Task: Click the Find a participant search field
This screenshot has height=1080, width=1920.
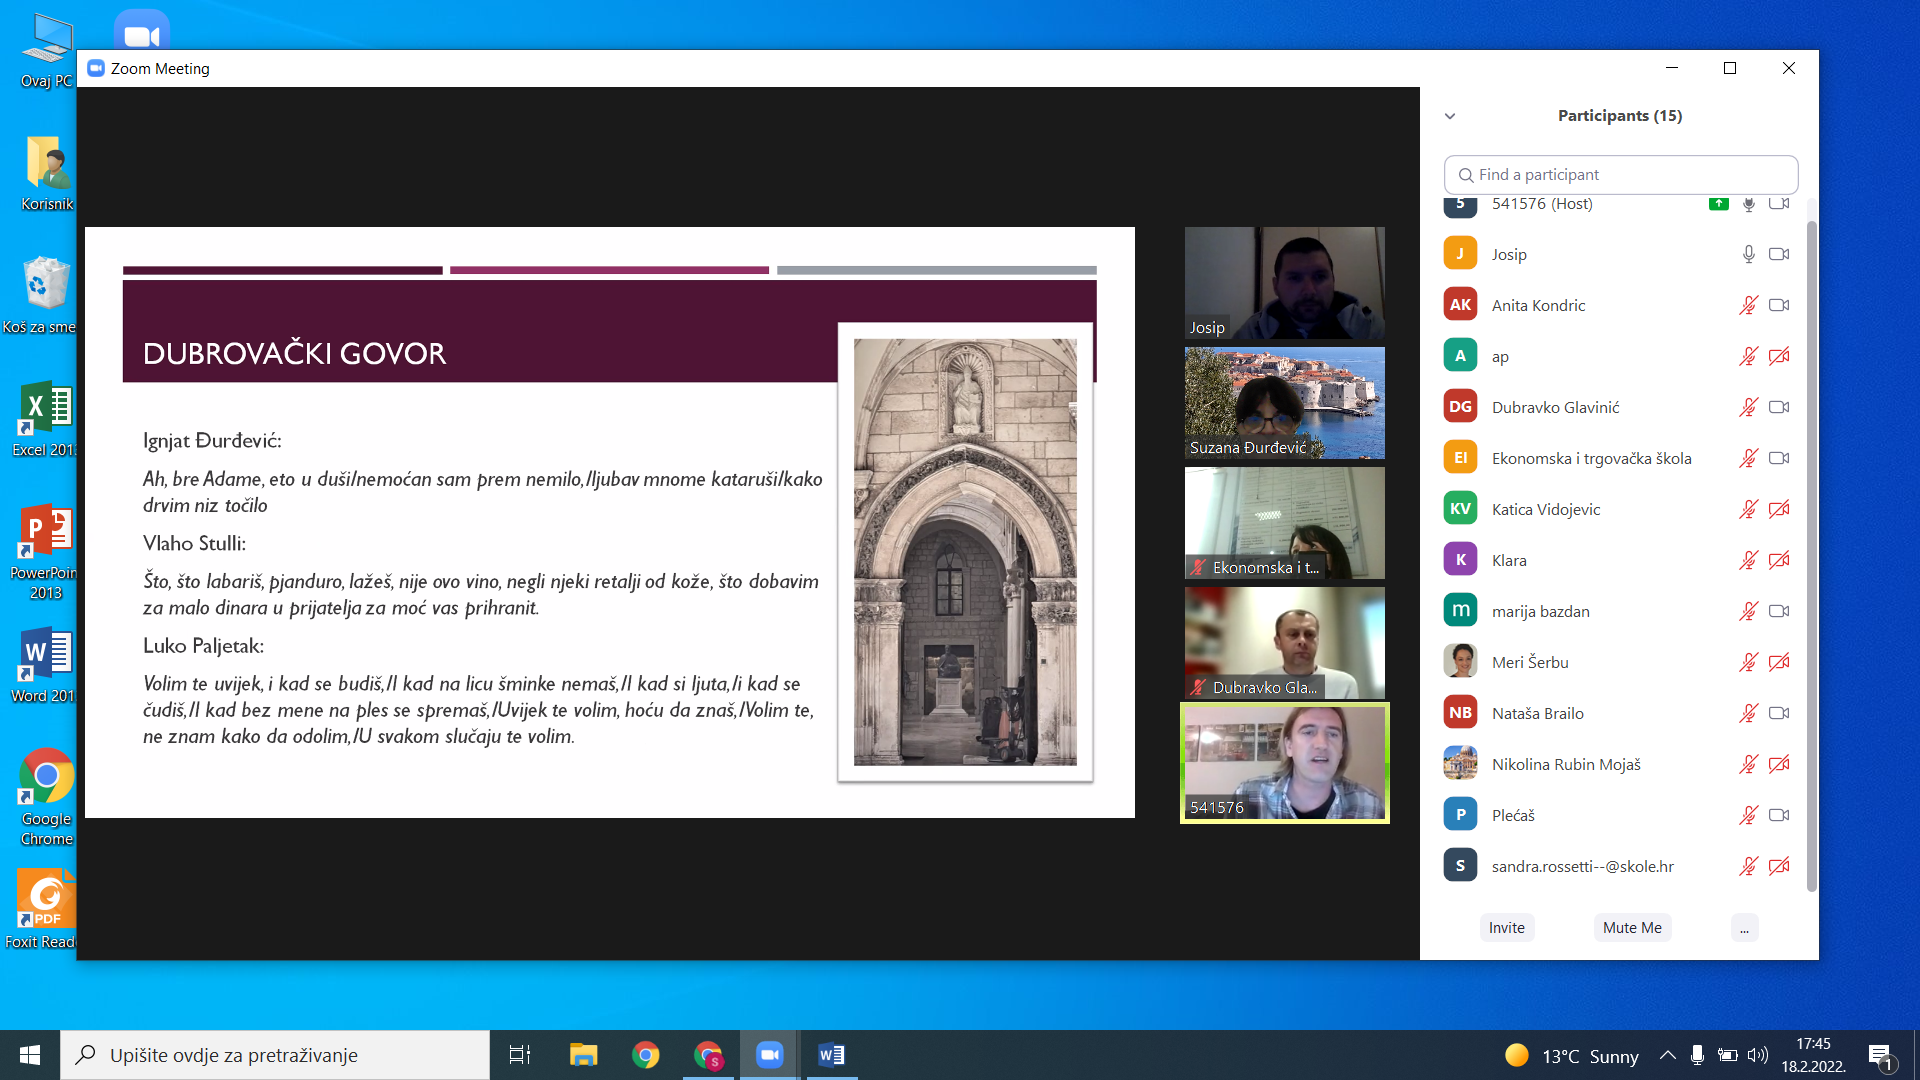Action: (1621, 174)
